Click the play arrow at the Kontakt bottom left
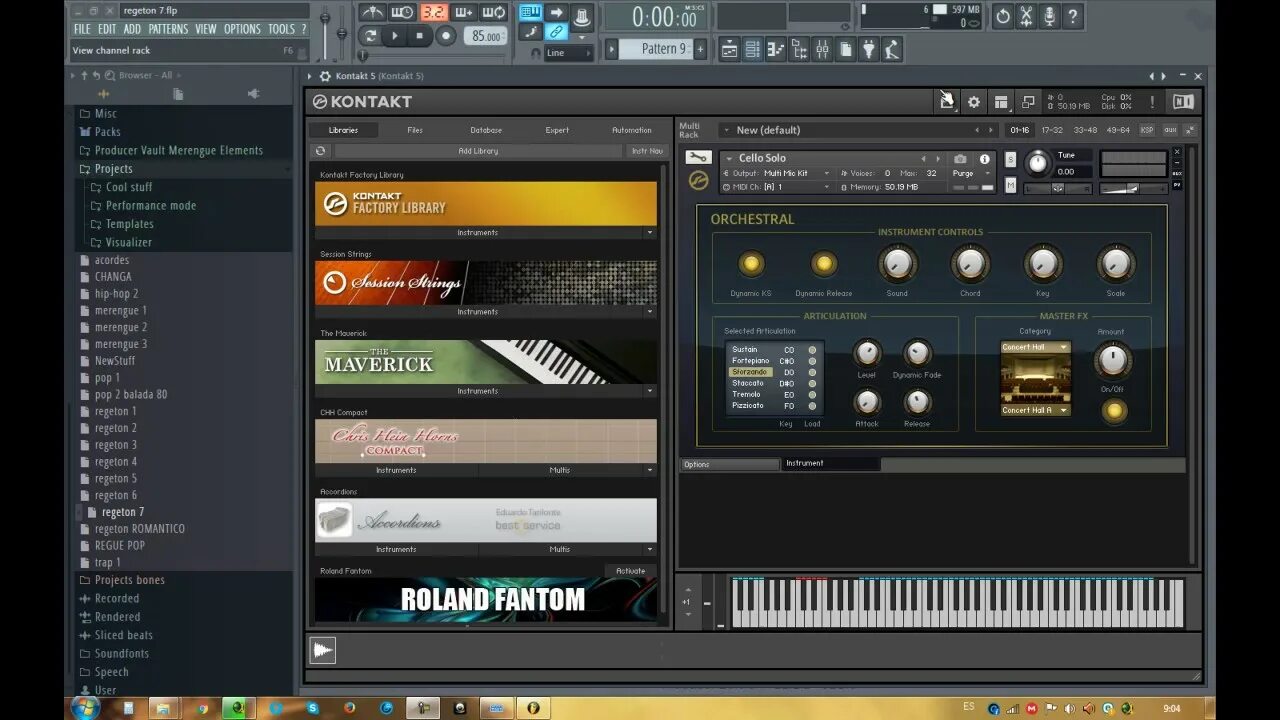Screen dimensions: 1280x720 coord(322,651)
